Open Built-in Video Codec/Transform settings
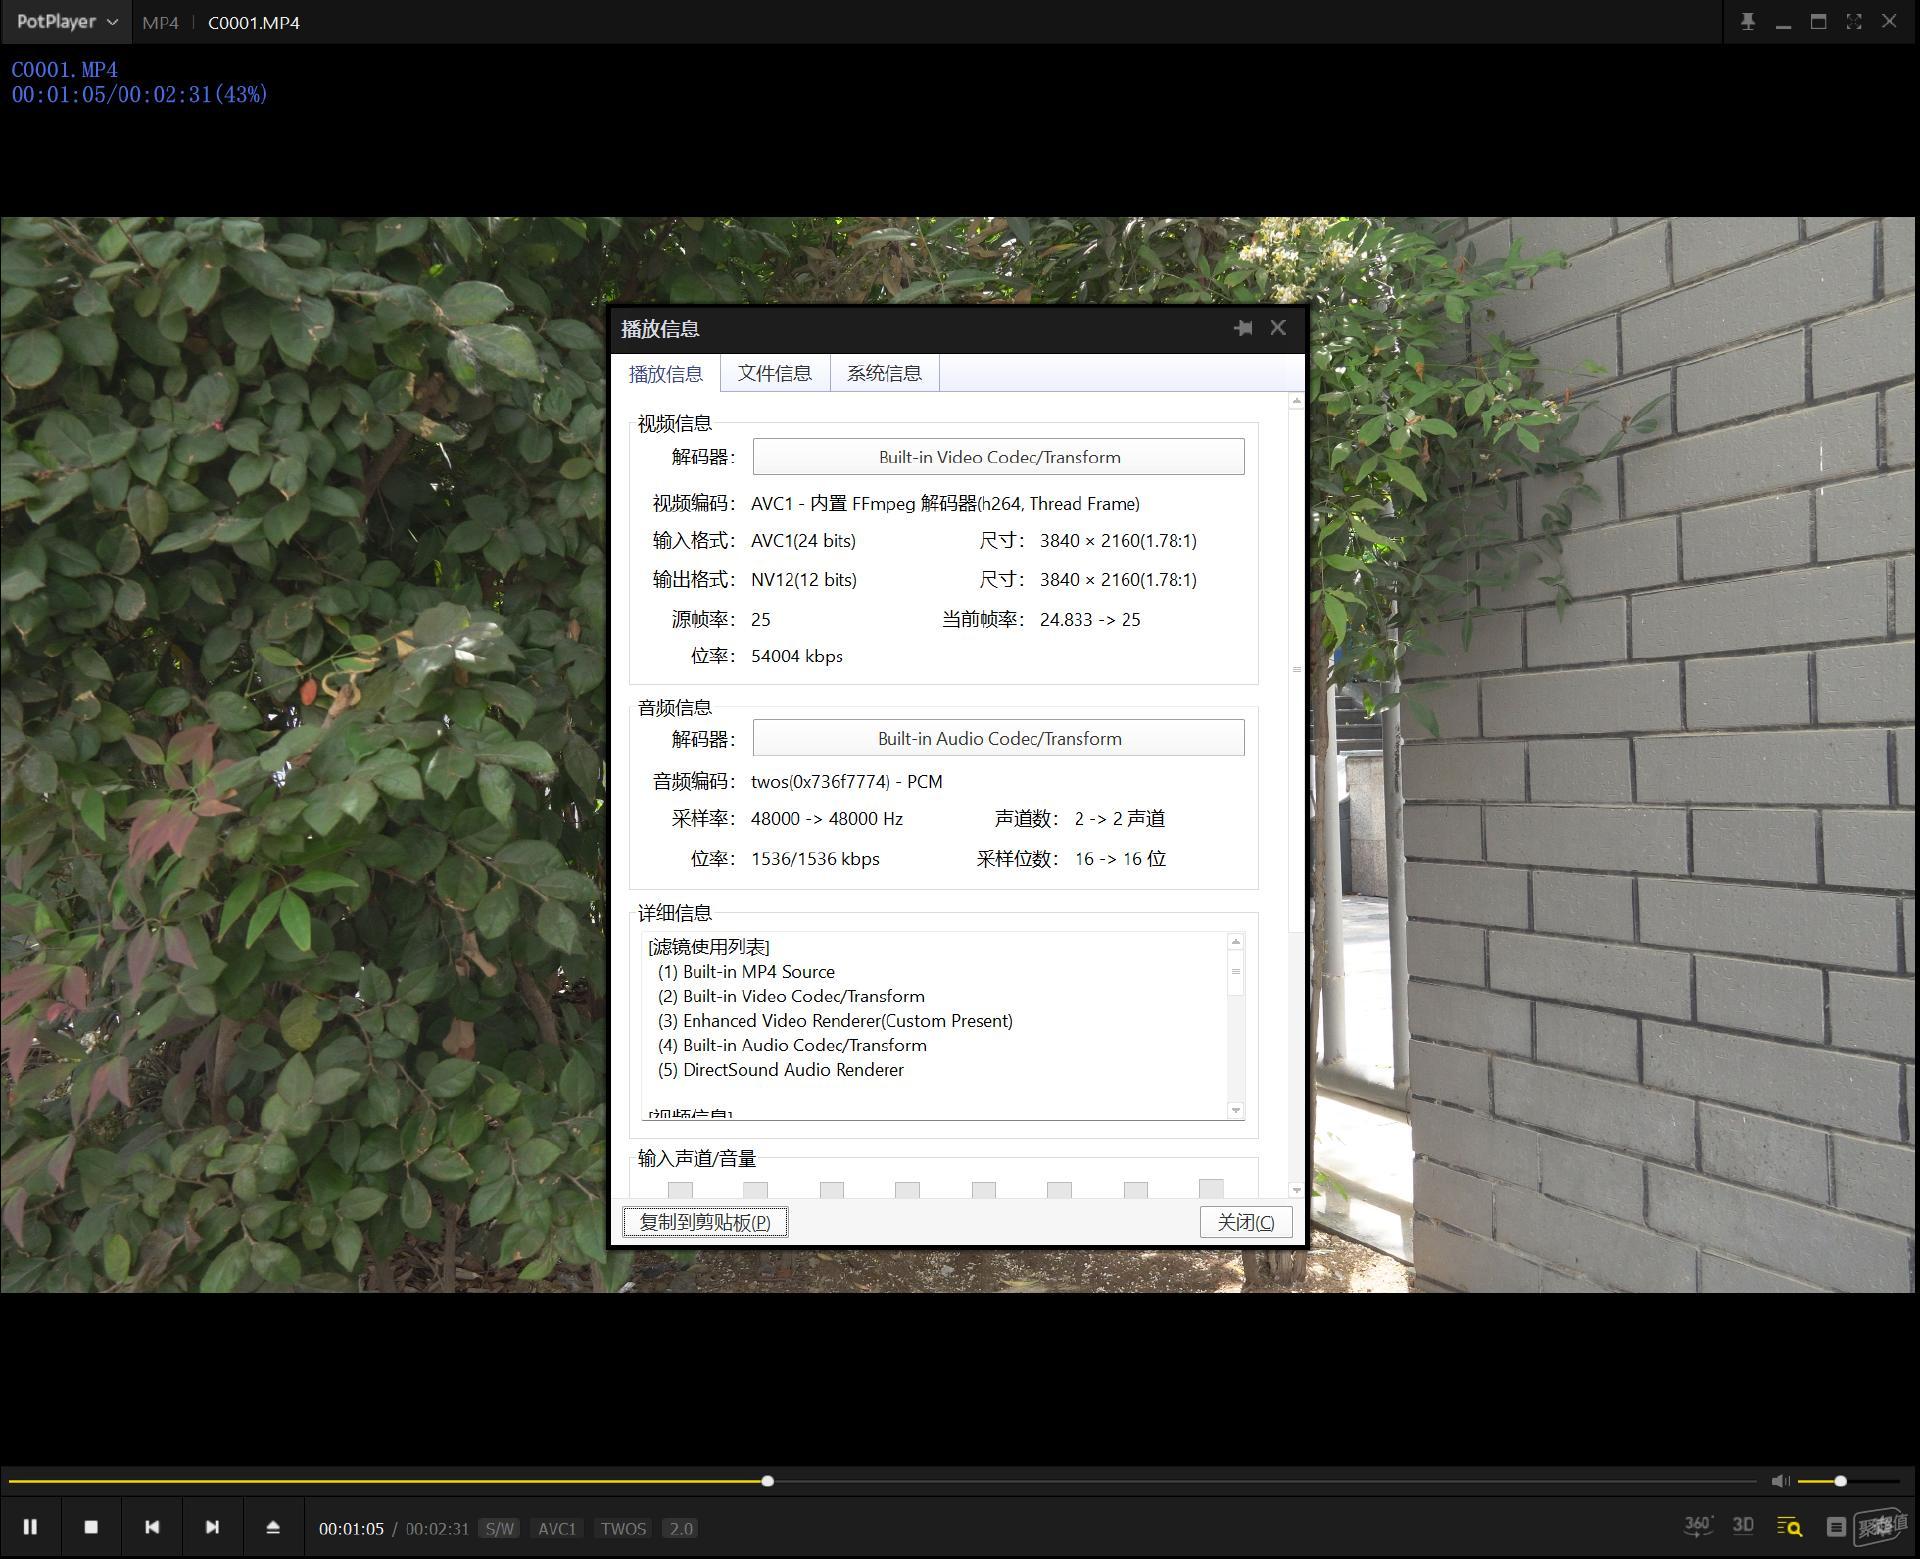 pos(998,457)
